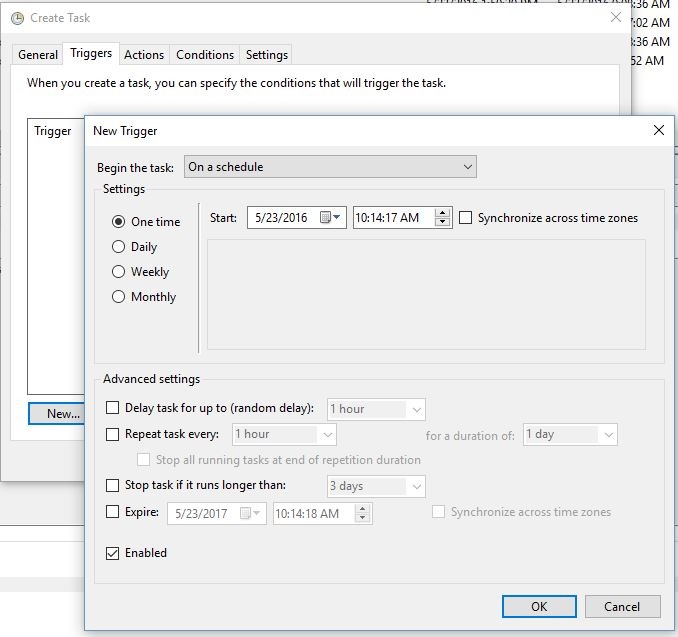This screenshot has width=678, height=637.
Task: Switch to the Actions tab
Action: coord(144,55)
